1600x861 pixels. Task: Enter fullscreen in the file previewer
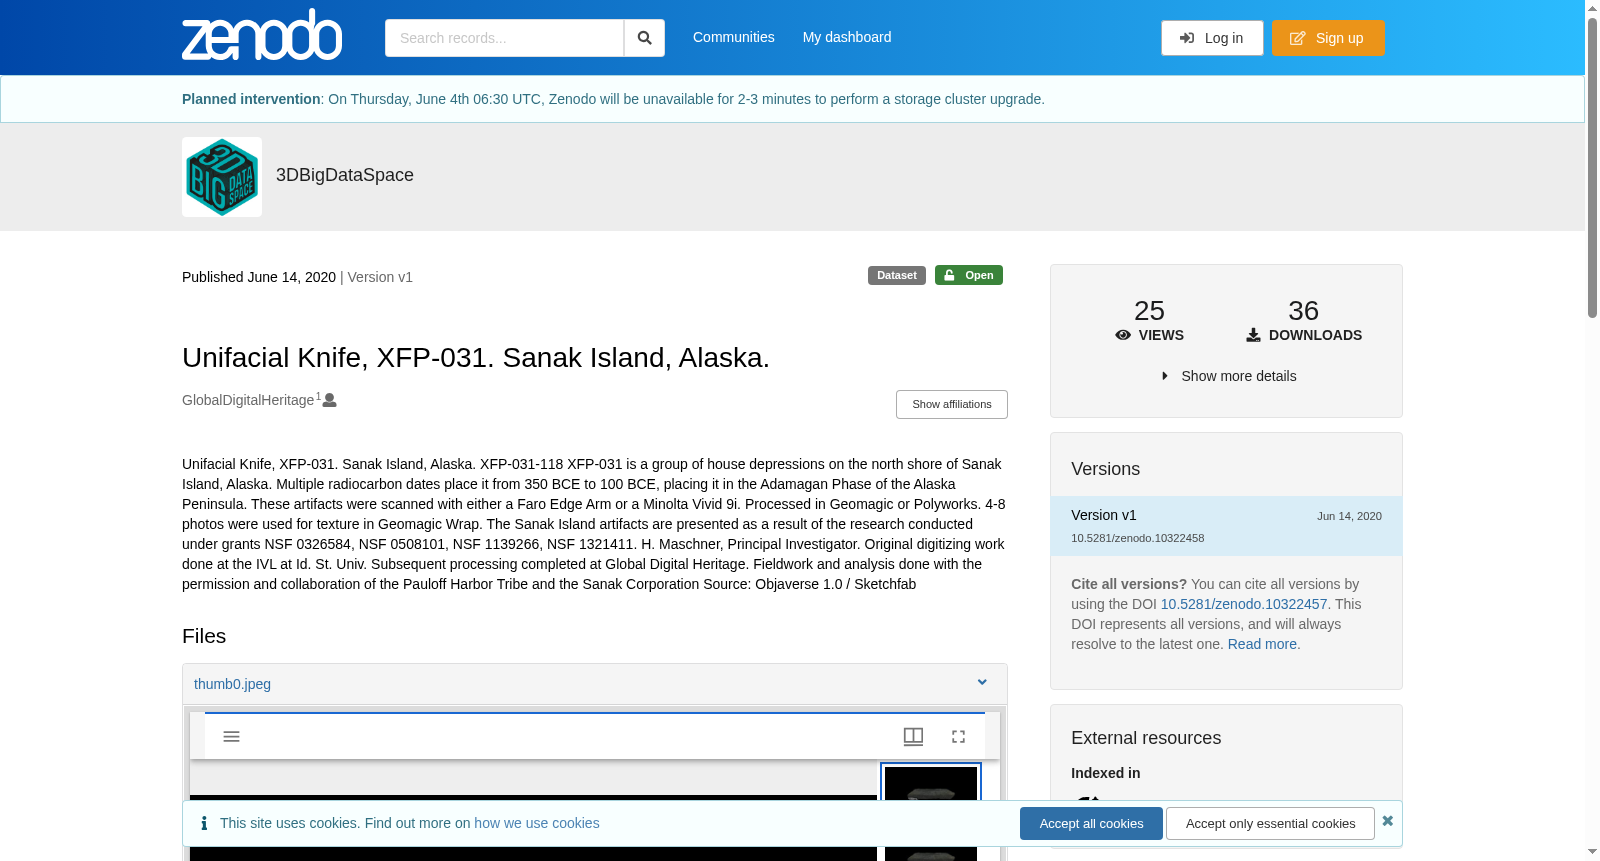point(958,737)
